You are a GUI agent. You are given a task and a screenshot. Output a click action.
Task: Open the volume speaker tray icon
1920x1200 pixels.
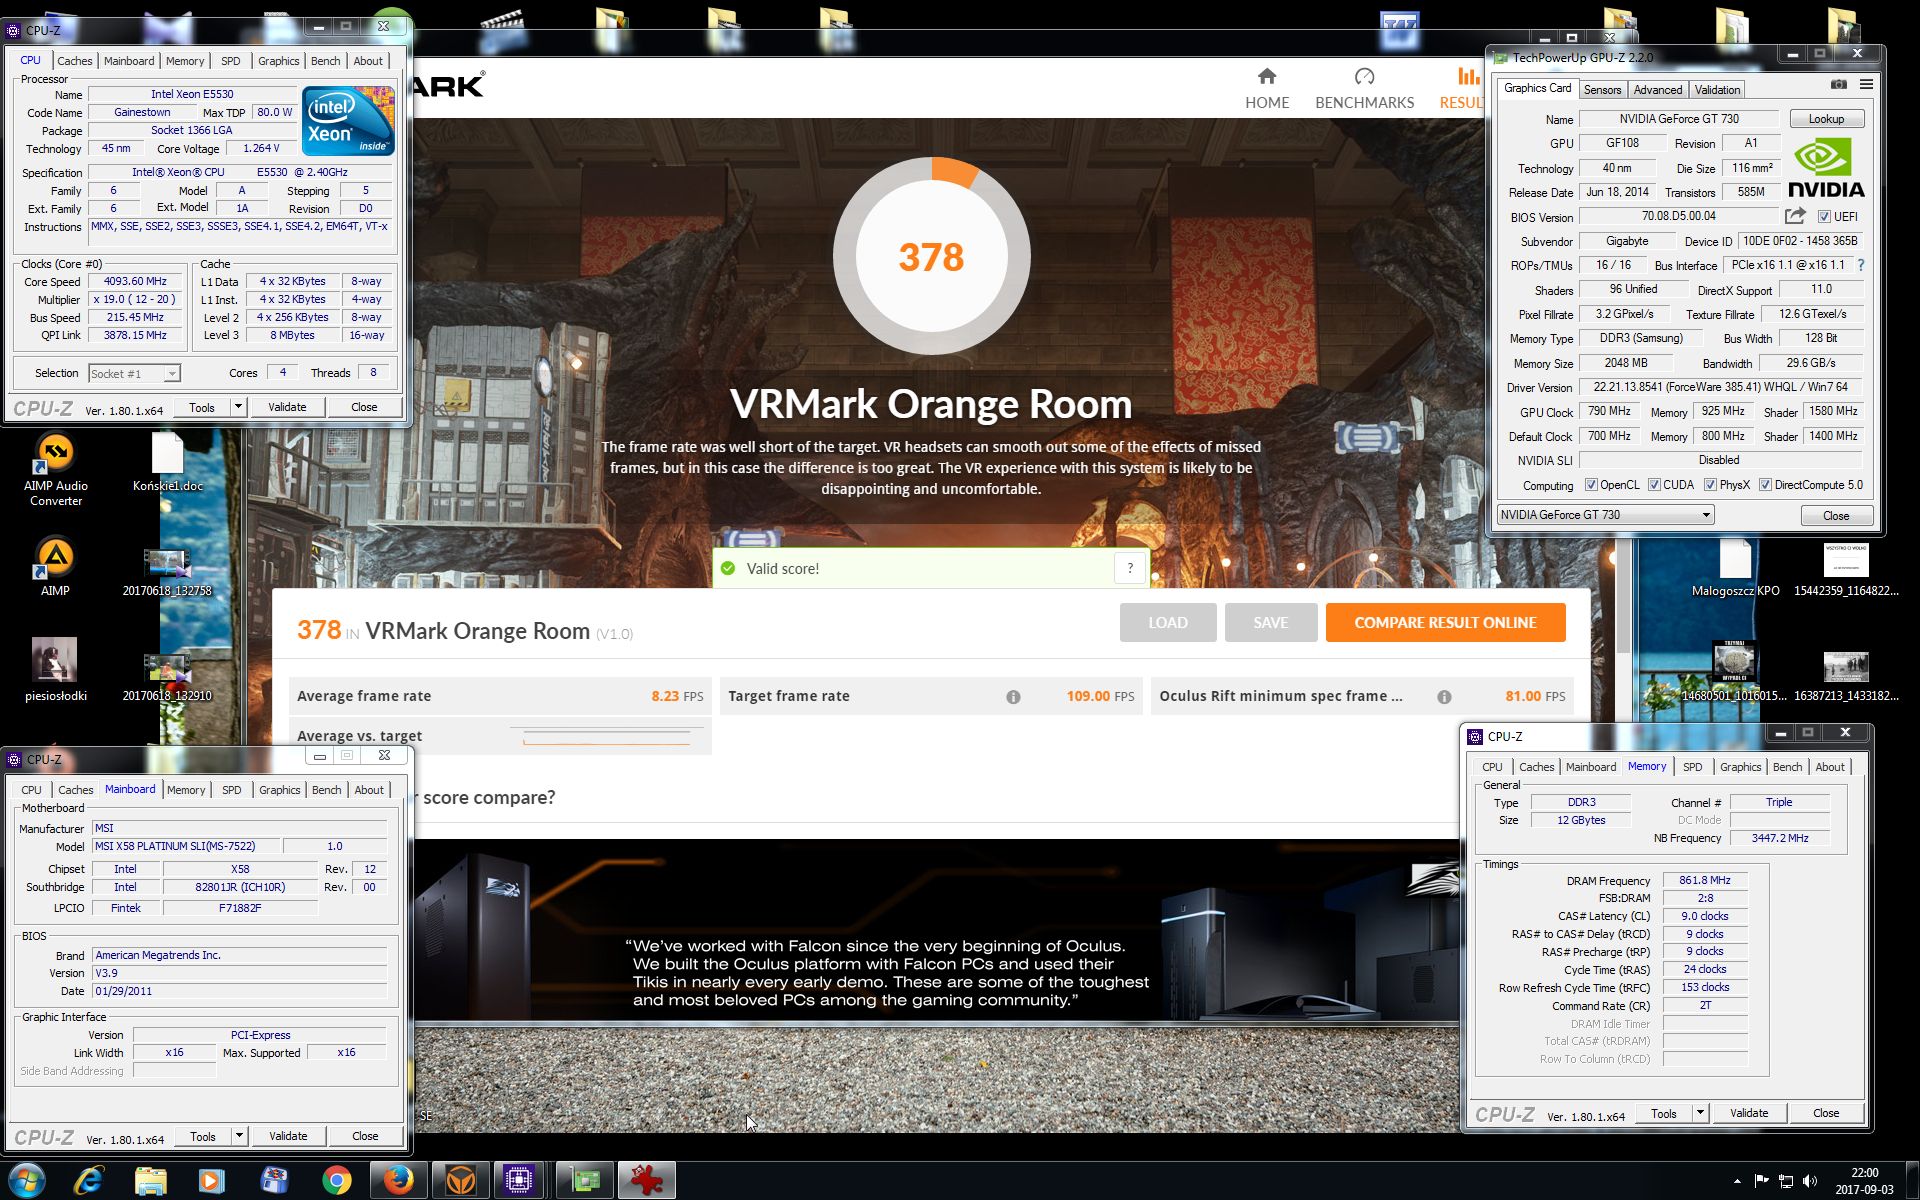(x=1810, y=1181)
